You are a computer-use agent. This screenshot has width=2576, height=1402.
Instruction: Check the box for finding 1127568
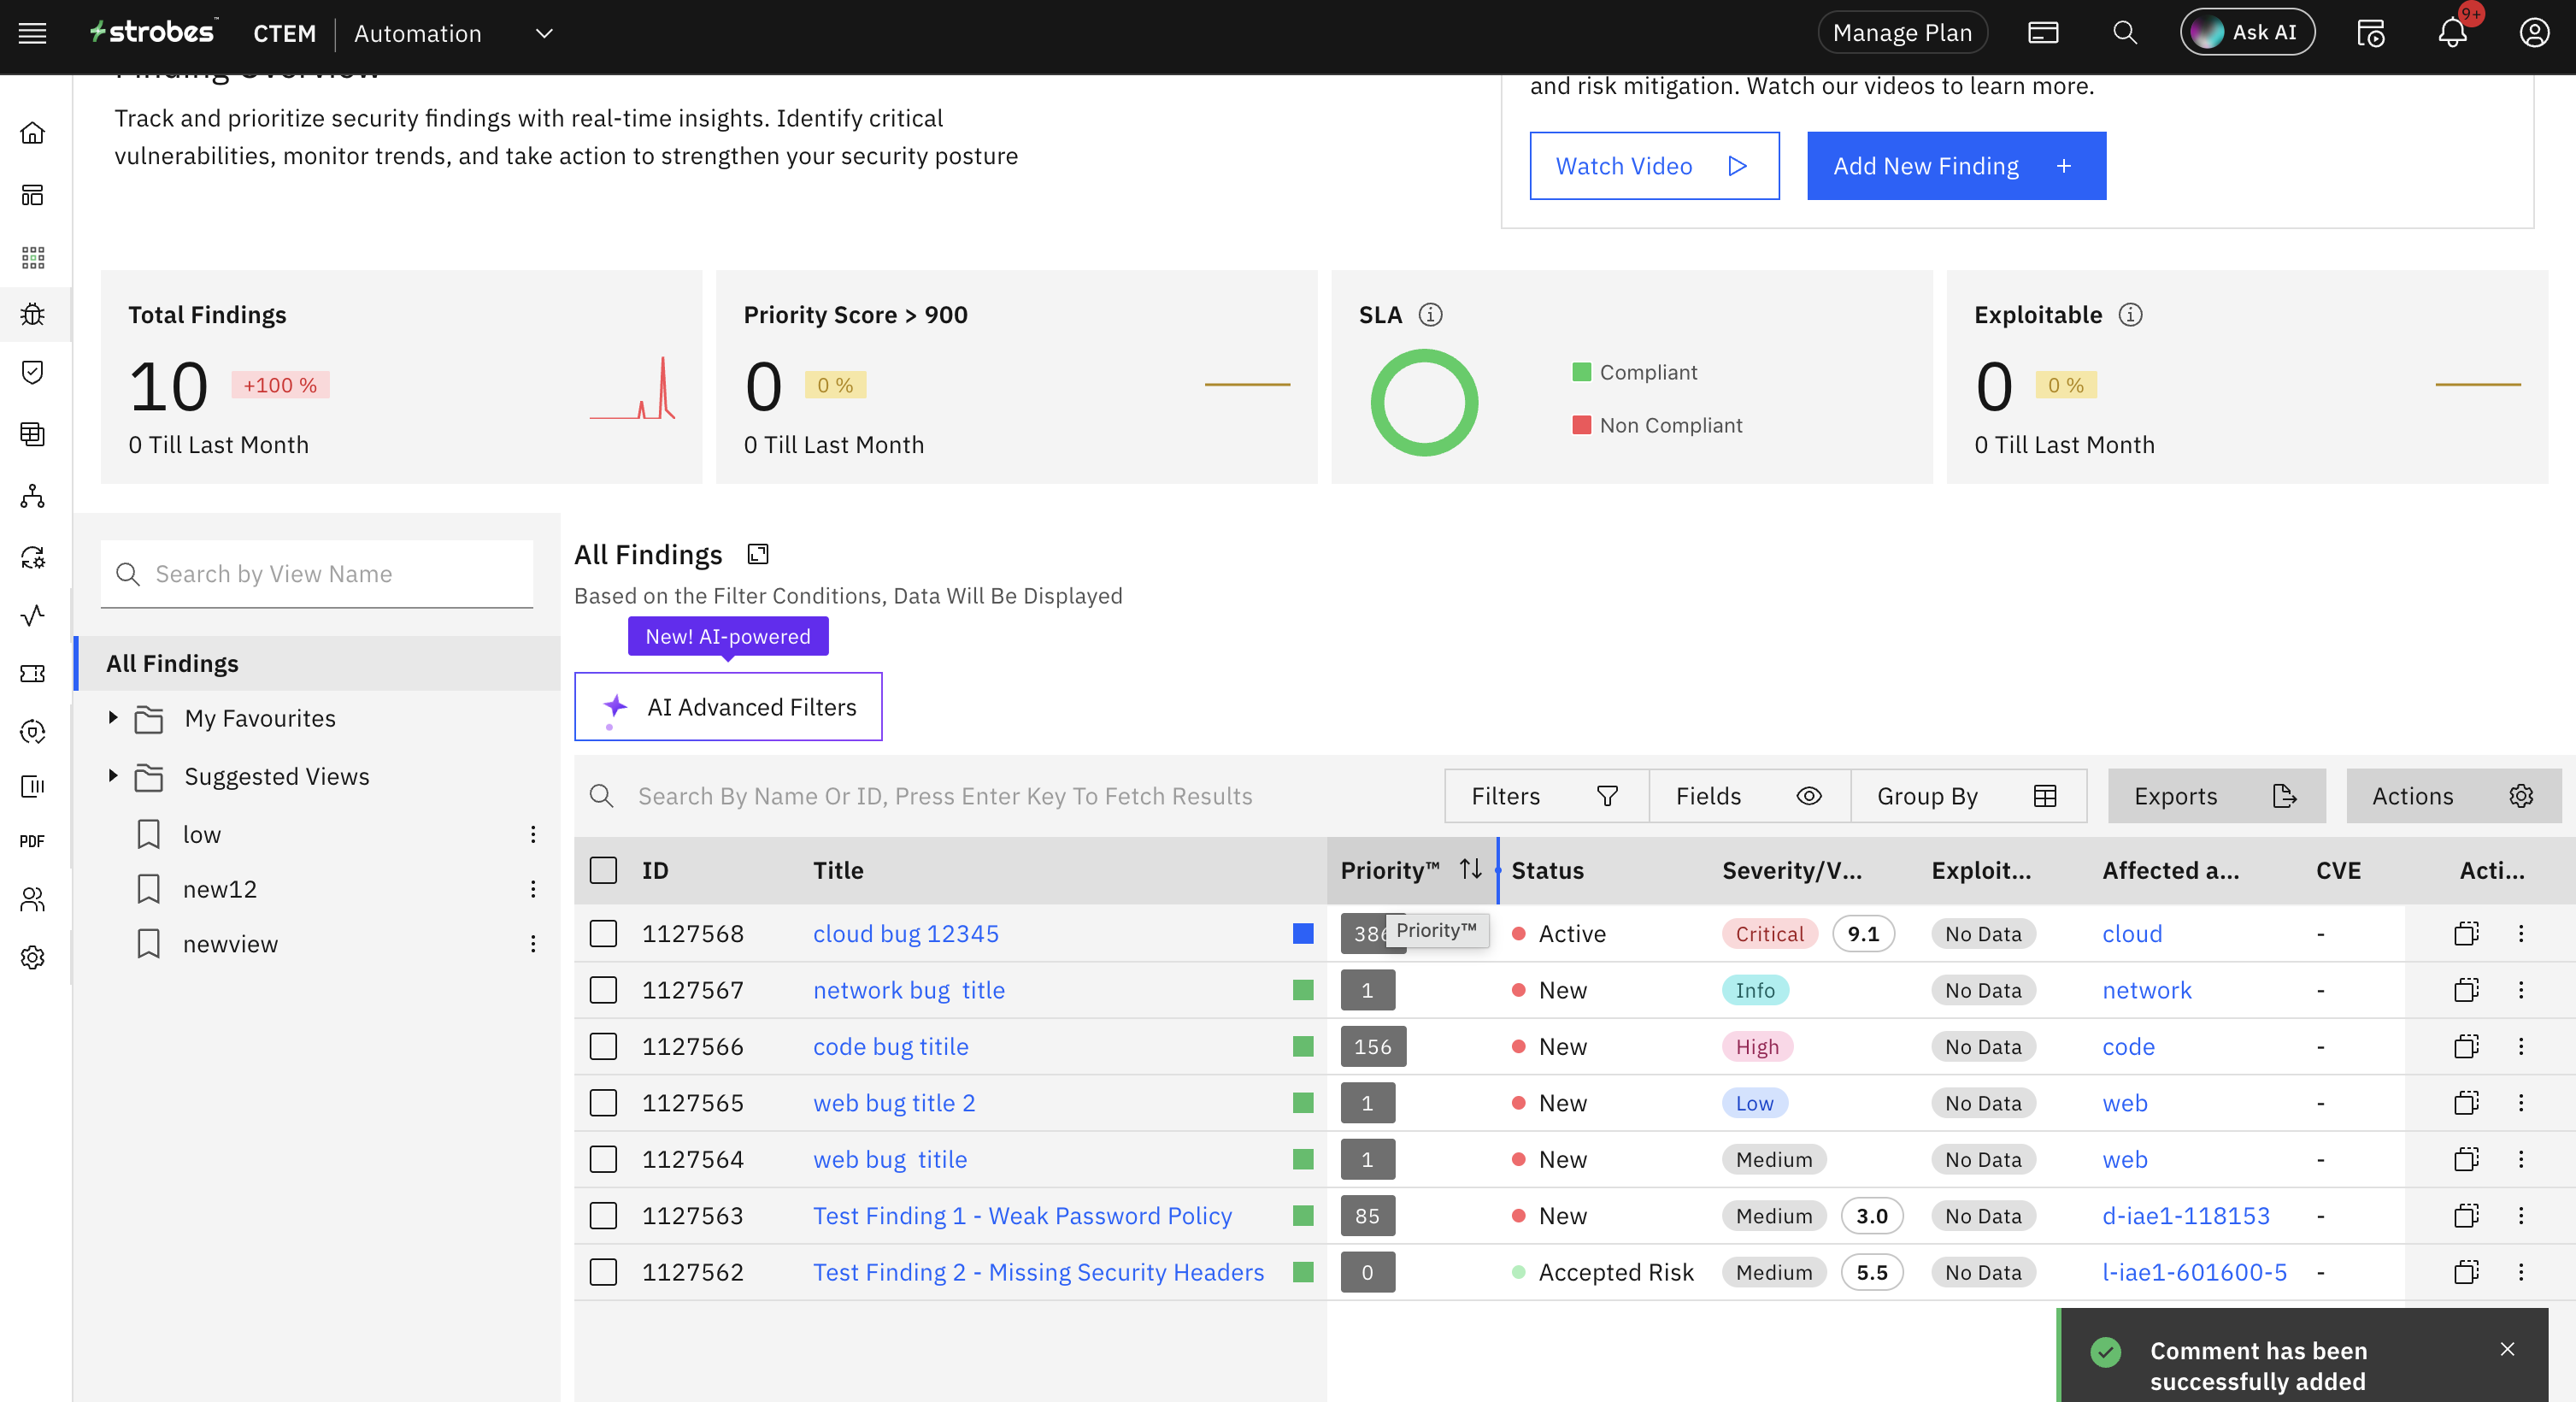603,933
